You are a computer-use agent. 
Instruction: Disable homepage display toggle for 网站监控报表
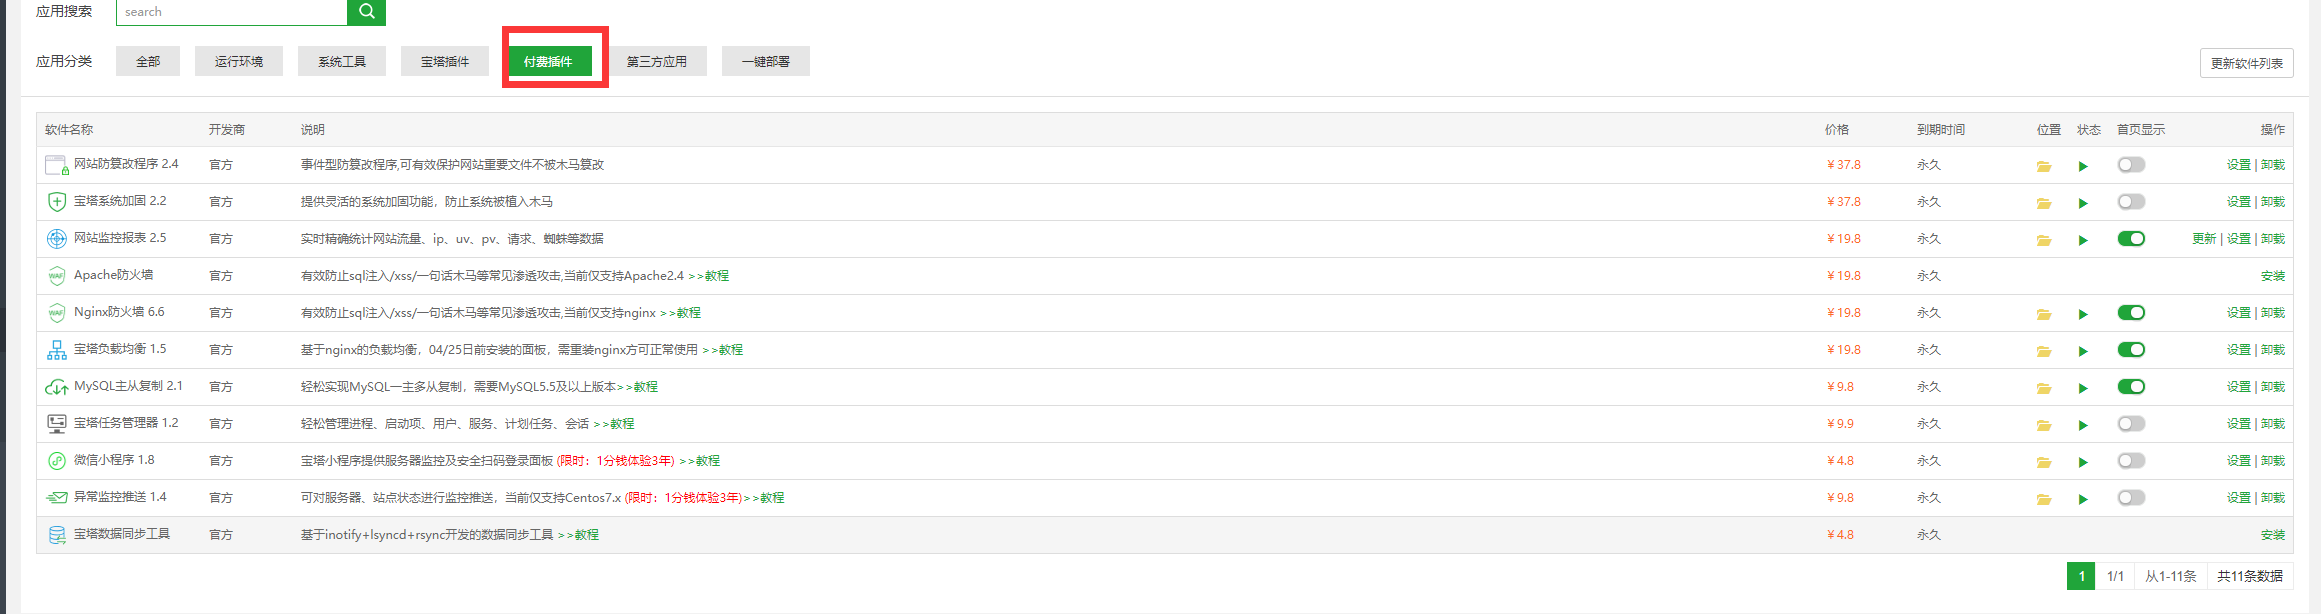pyautogui.click(x=2131, y=239)
